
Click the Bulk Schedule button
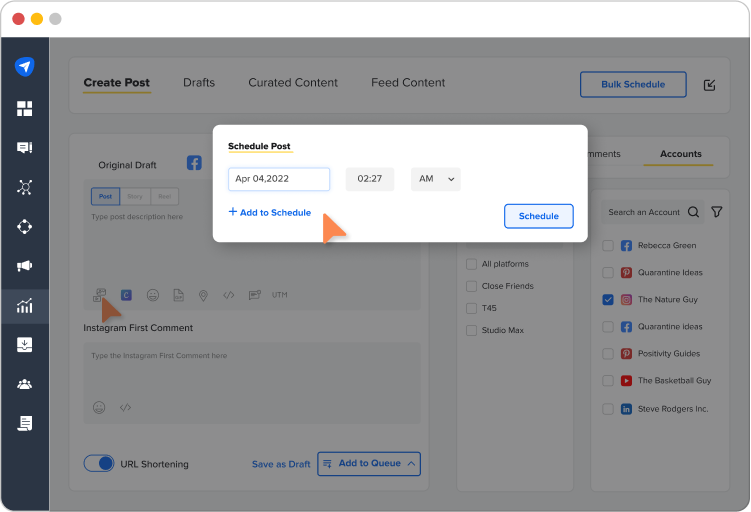click(x=633, y=85)
